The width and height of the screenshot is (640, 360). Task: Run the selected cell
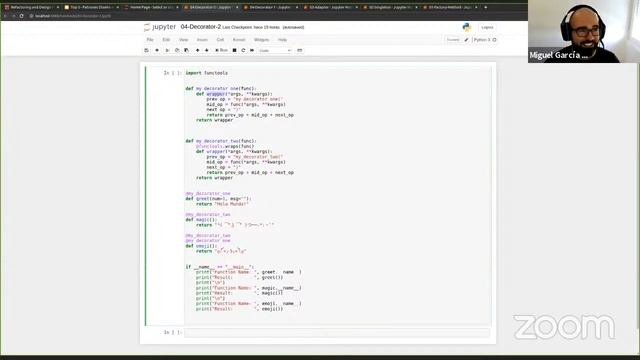click(222, 50)
